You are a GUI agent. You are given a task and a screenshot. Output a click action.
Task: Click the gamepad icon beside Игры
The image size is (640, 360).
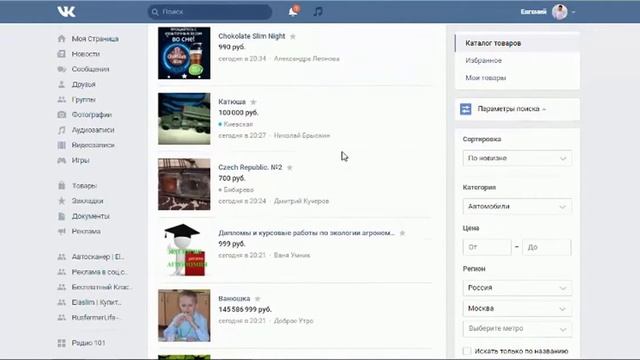click(62, 160)
